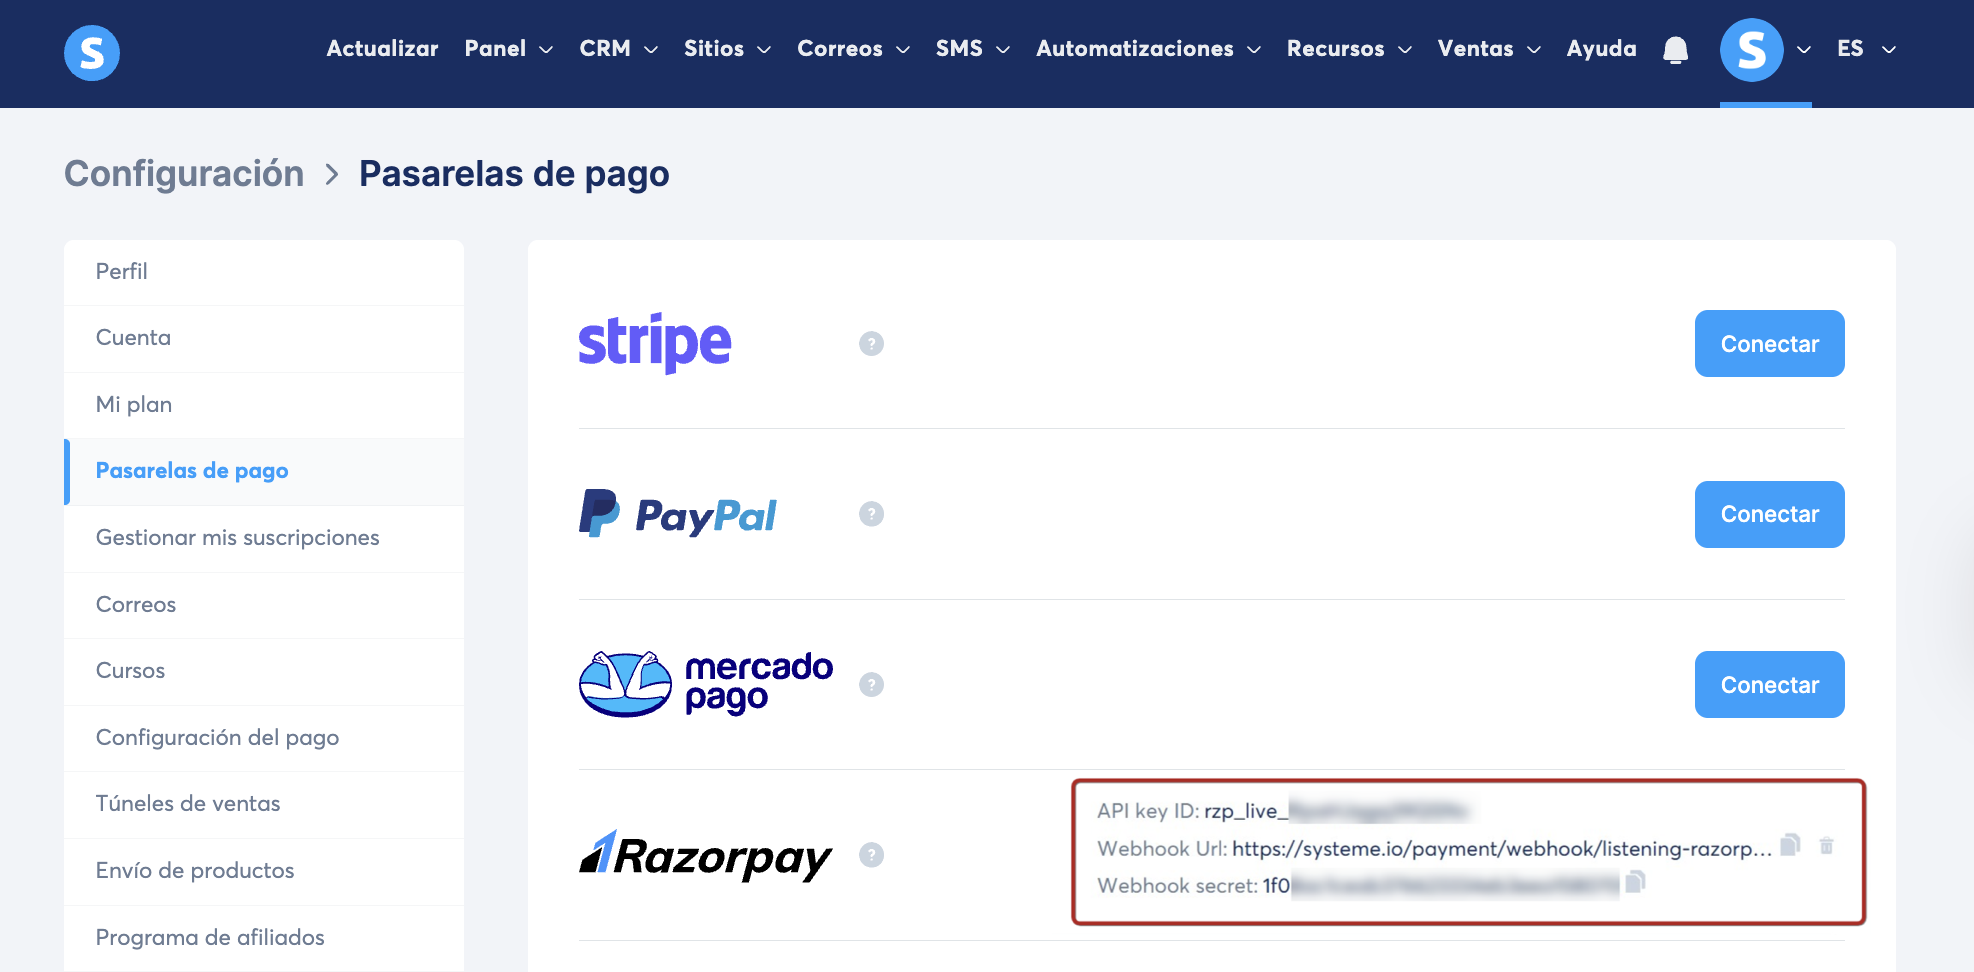Screen dimensions: 1974x972
Task: Expand the Automatizaciones dropdown menu
Action: [1148, 49]
